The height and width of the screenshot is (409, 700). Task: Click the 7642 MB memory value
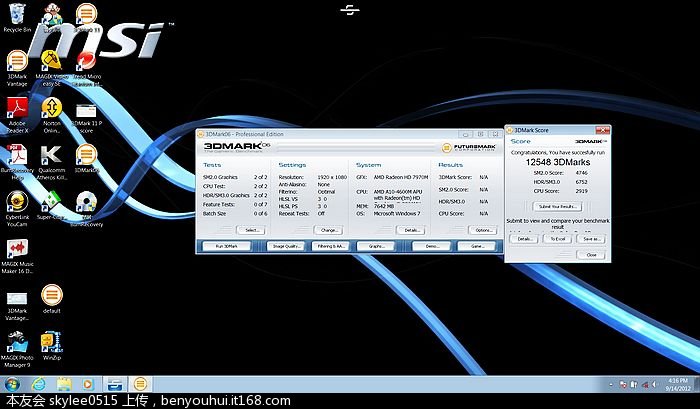[384, 206]
